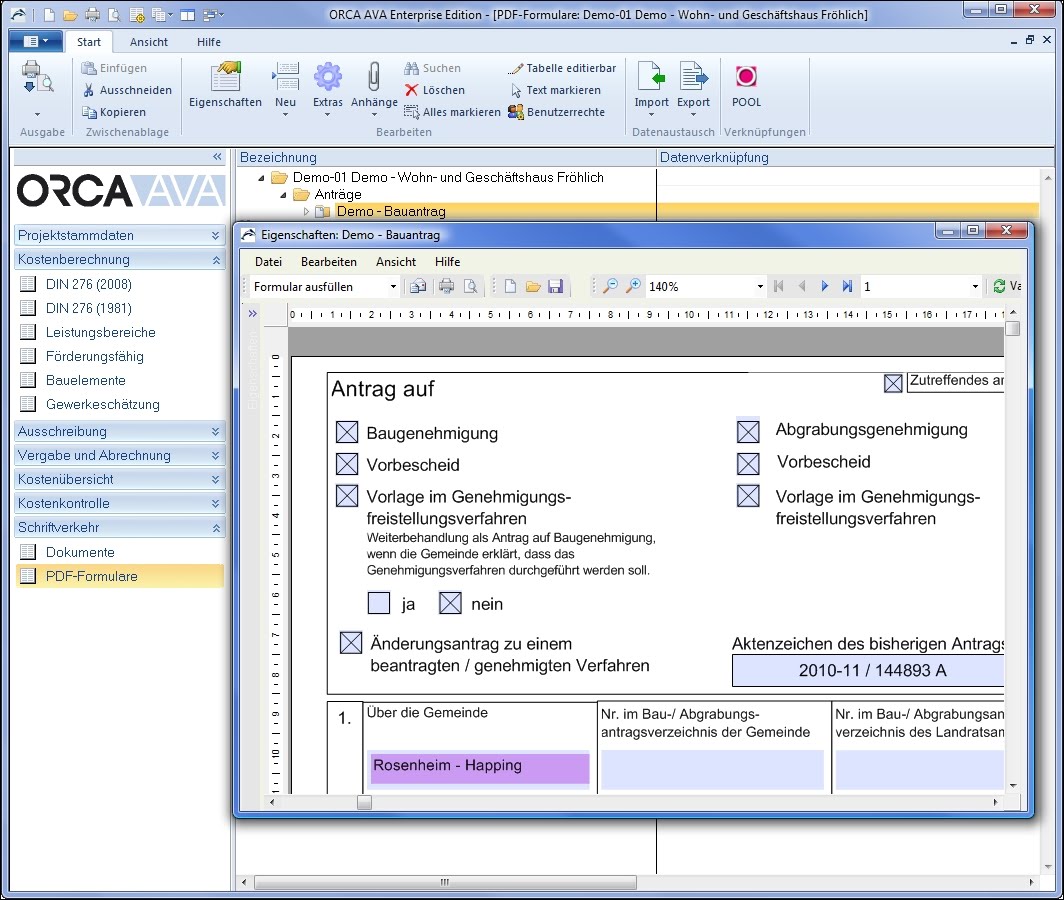Switch to the Ansicht ribbon tab
The width and height of the screenshot is (1064, 900).
(149, 42)
